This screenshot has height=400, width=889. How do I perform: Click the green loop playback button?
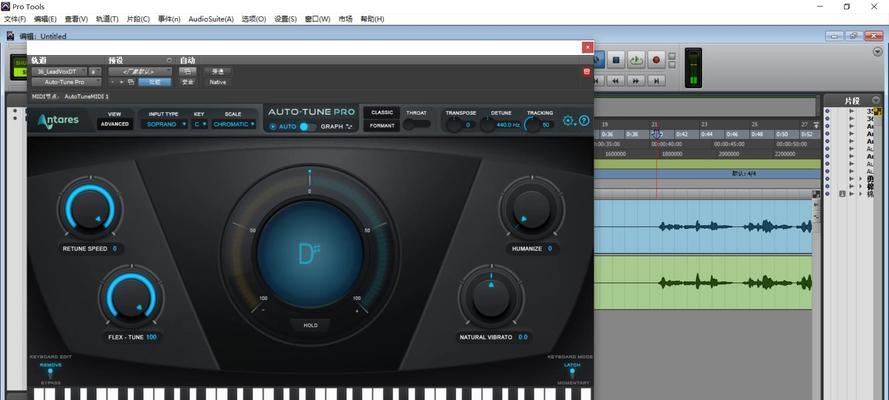pyautogui.click(x=636, y=59)
